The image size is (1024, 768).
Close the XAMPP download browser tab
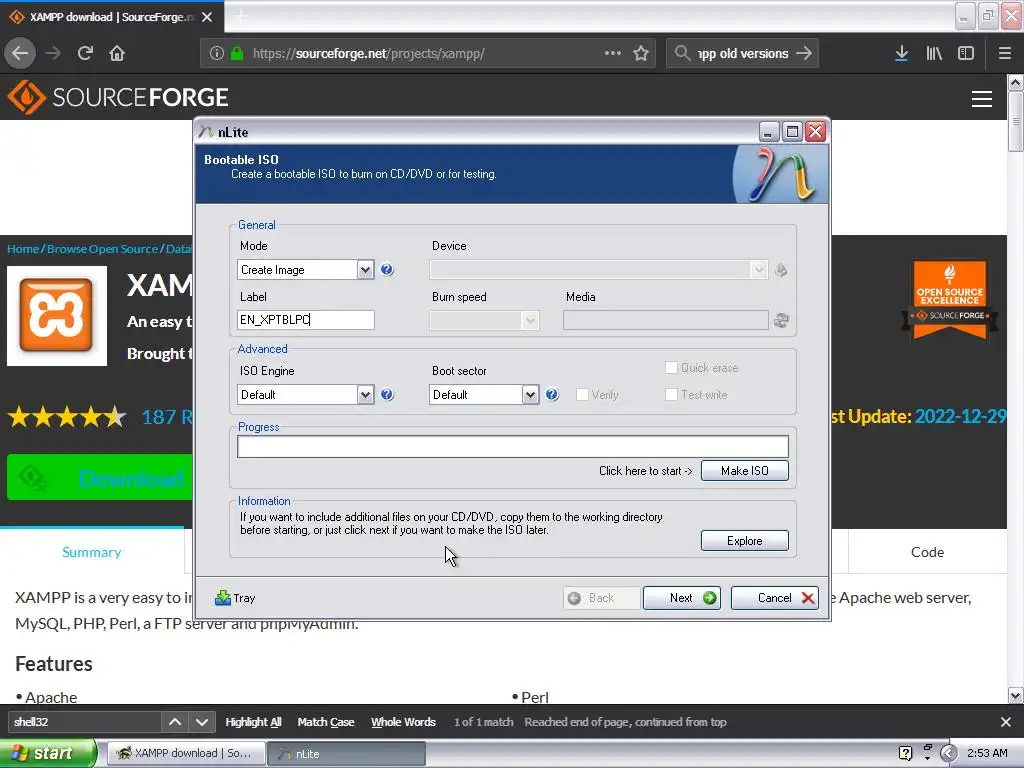207,17
